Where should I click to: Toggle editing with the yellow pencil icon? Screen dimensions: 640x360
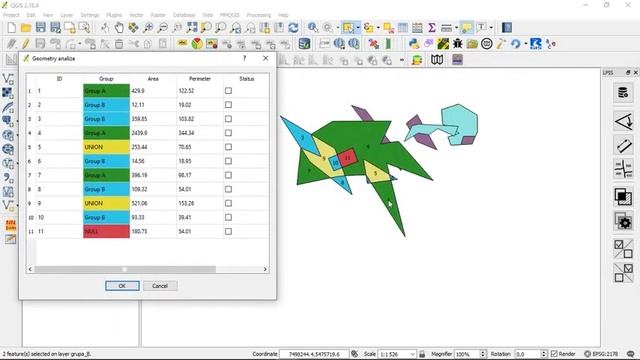coord(26,44)
